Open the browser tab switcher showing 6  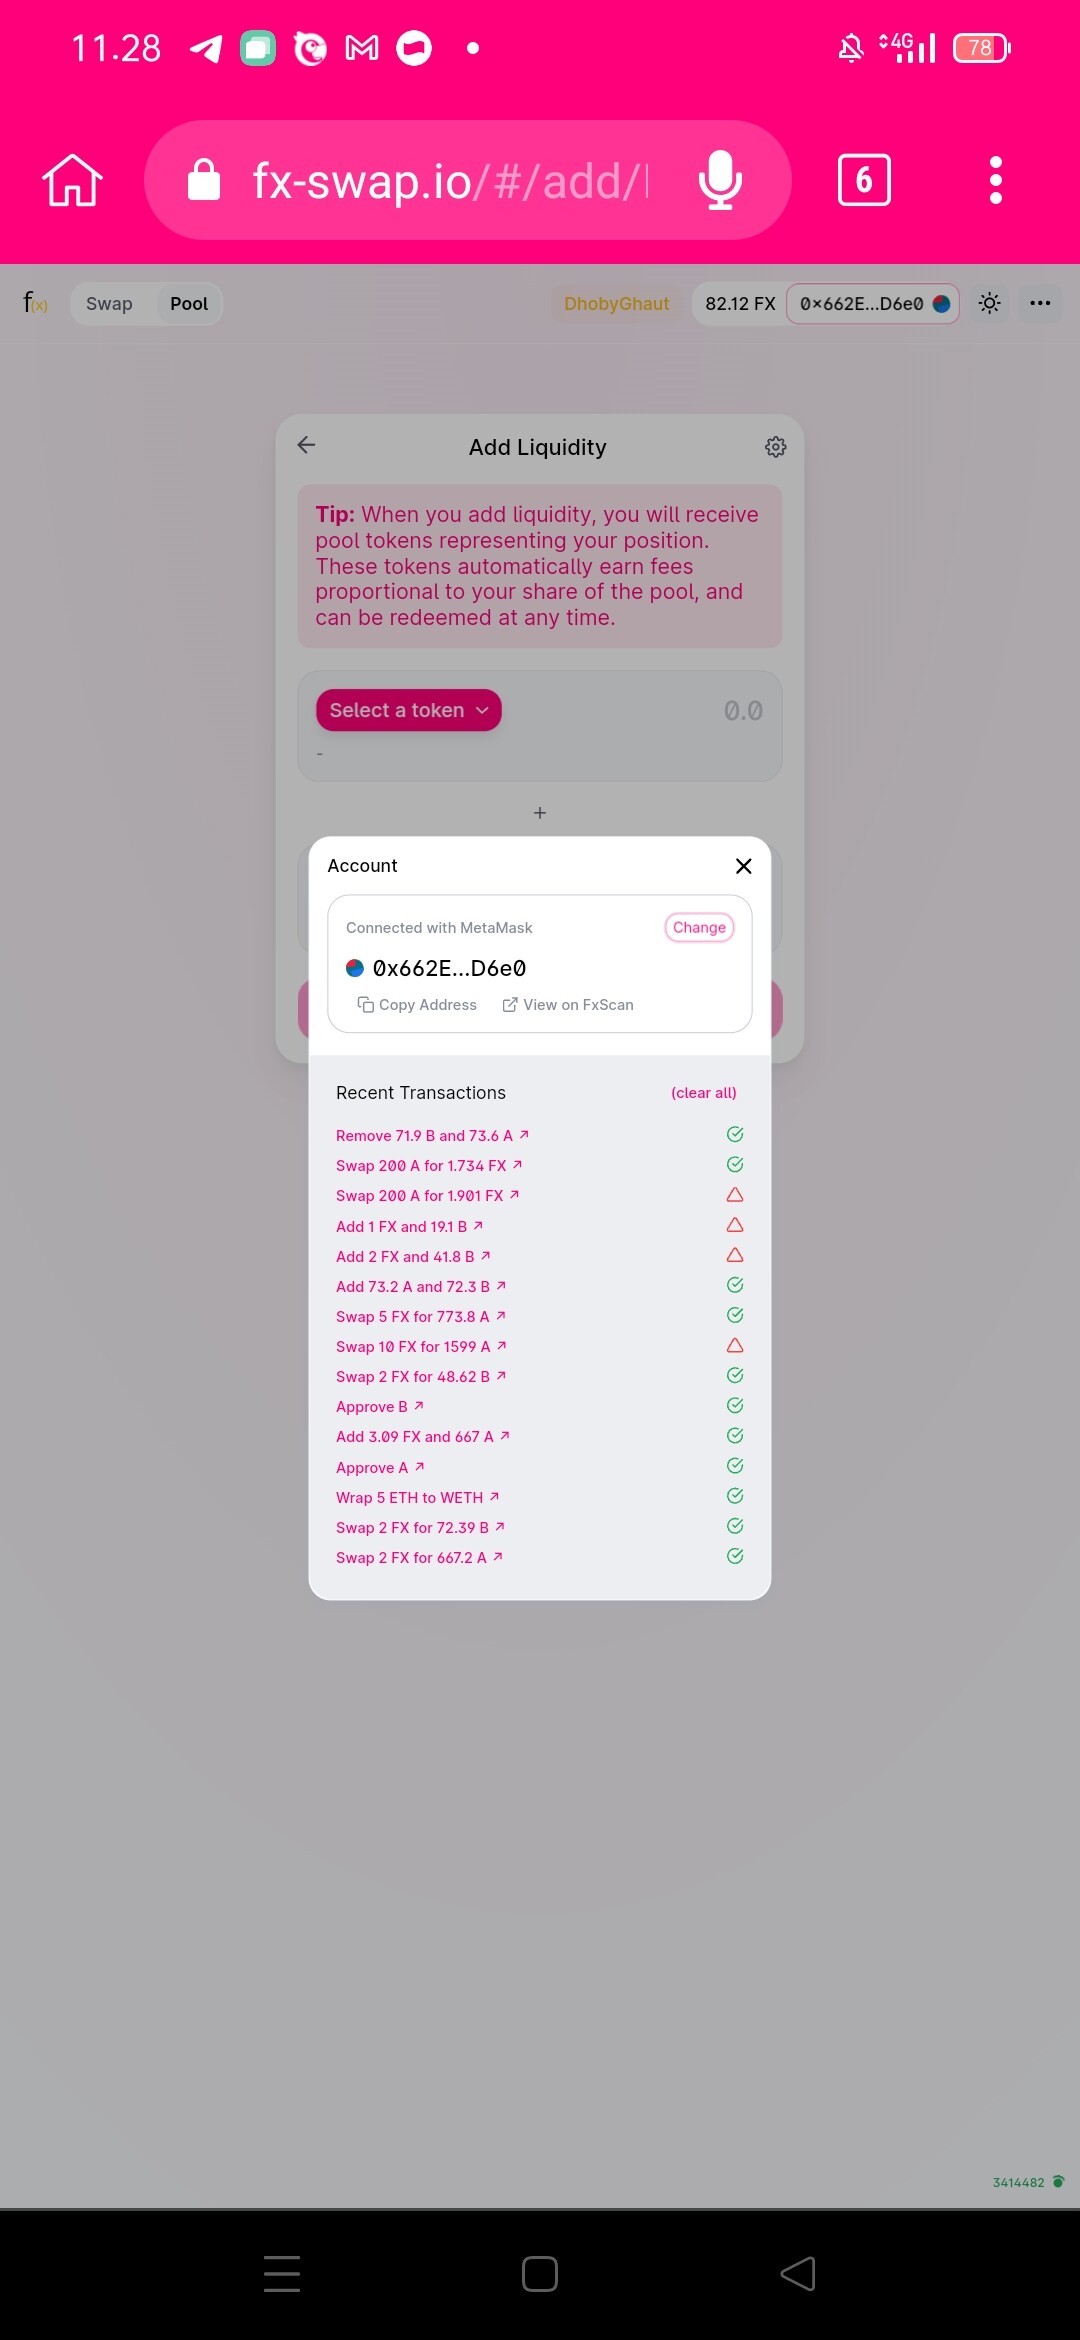click(864, 180)
